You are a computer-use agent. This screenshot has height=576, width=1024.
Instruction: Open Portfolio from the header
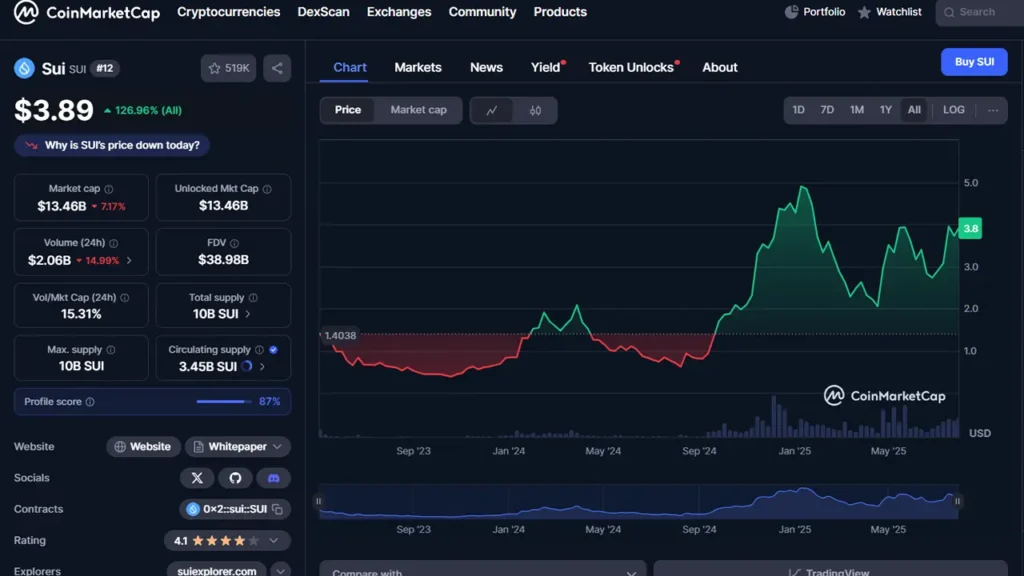815,12
